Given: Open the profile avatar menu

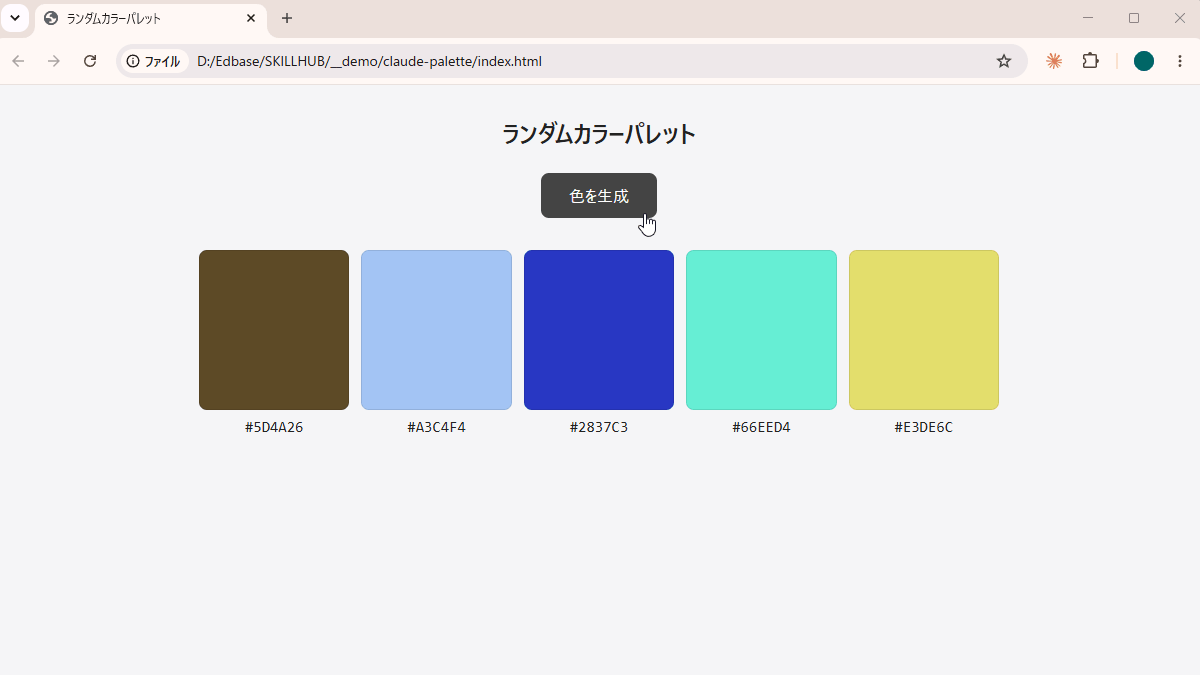Looking at the screenshot, I should 1144,61.
